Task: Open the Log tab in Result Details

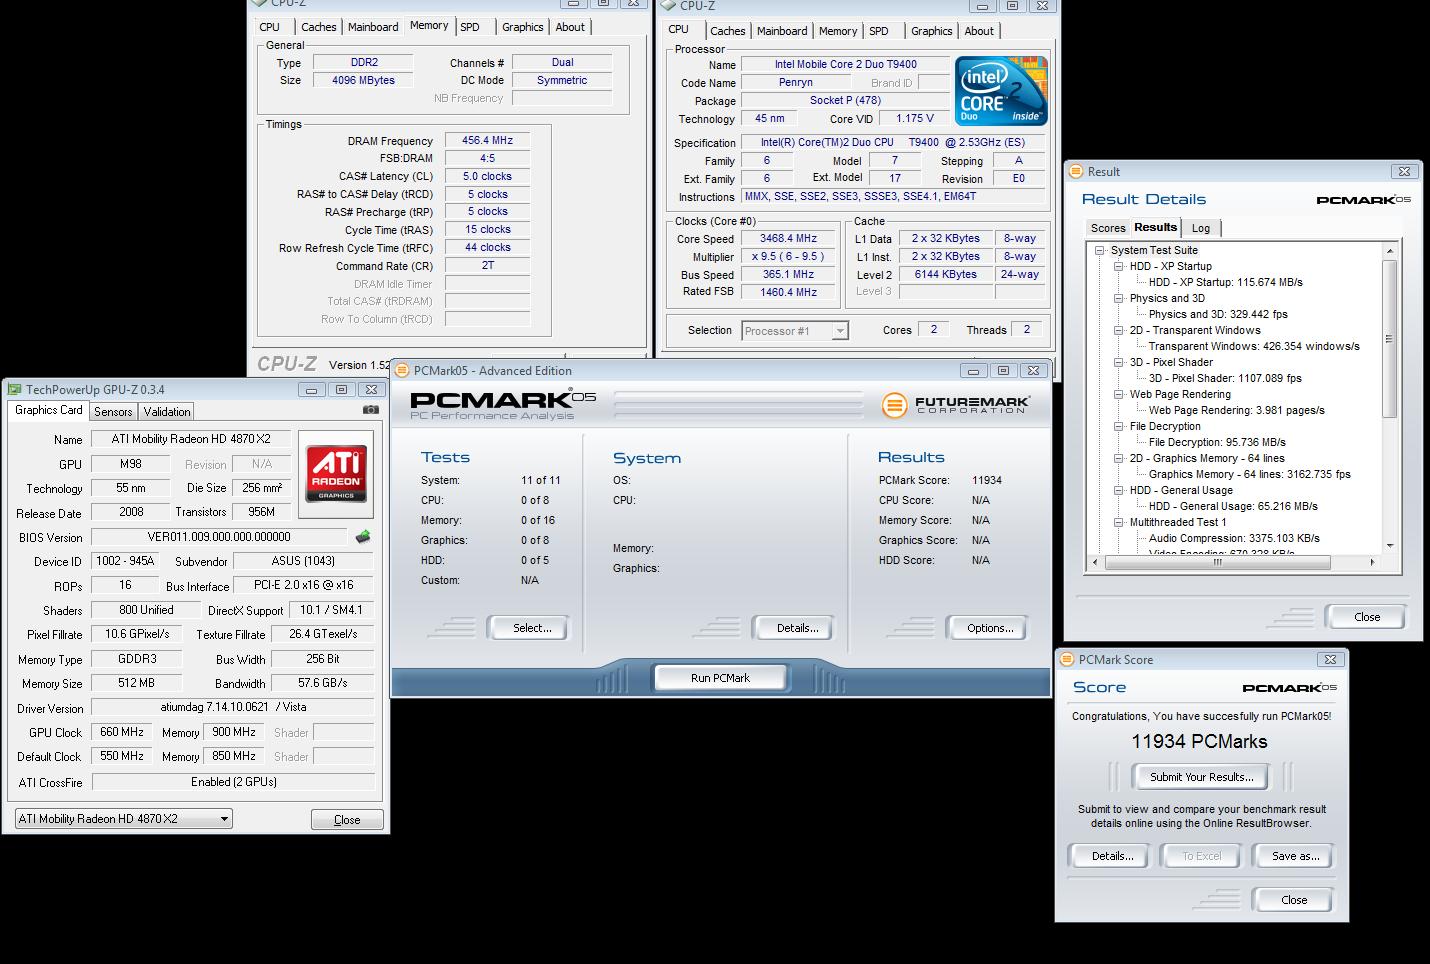Action: pyautogui.click(x=1200, y=228)
